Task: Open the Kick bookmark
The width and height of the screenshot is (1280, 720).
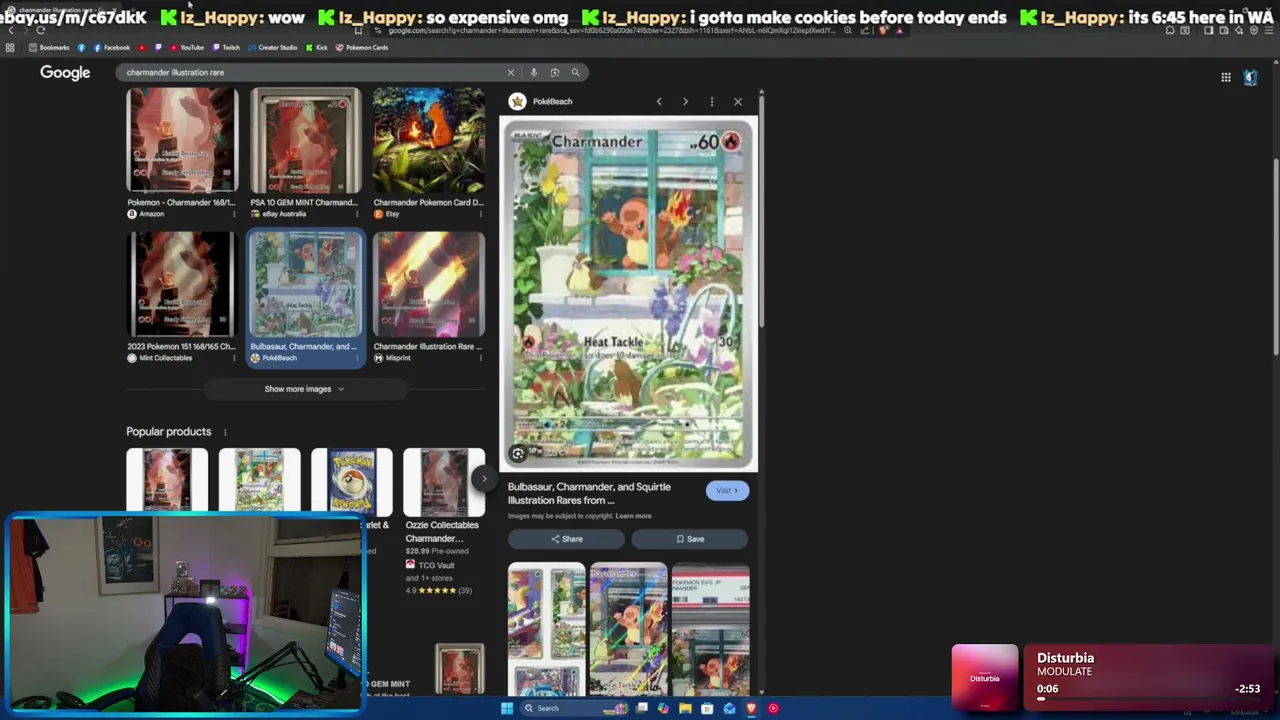Action: (x=317, y=47)
